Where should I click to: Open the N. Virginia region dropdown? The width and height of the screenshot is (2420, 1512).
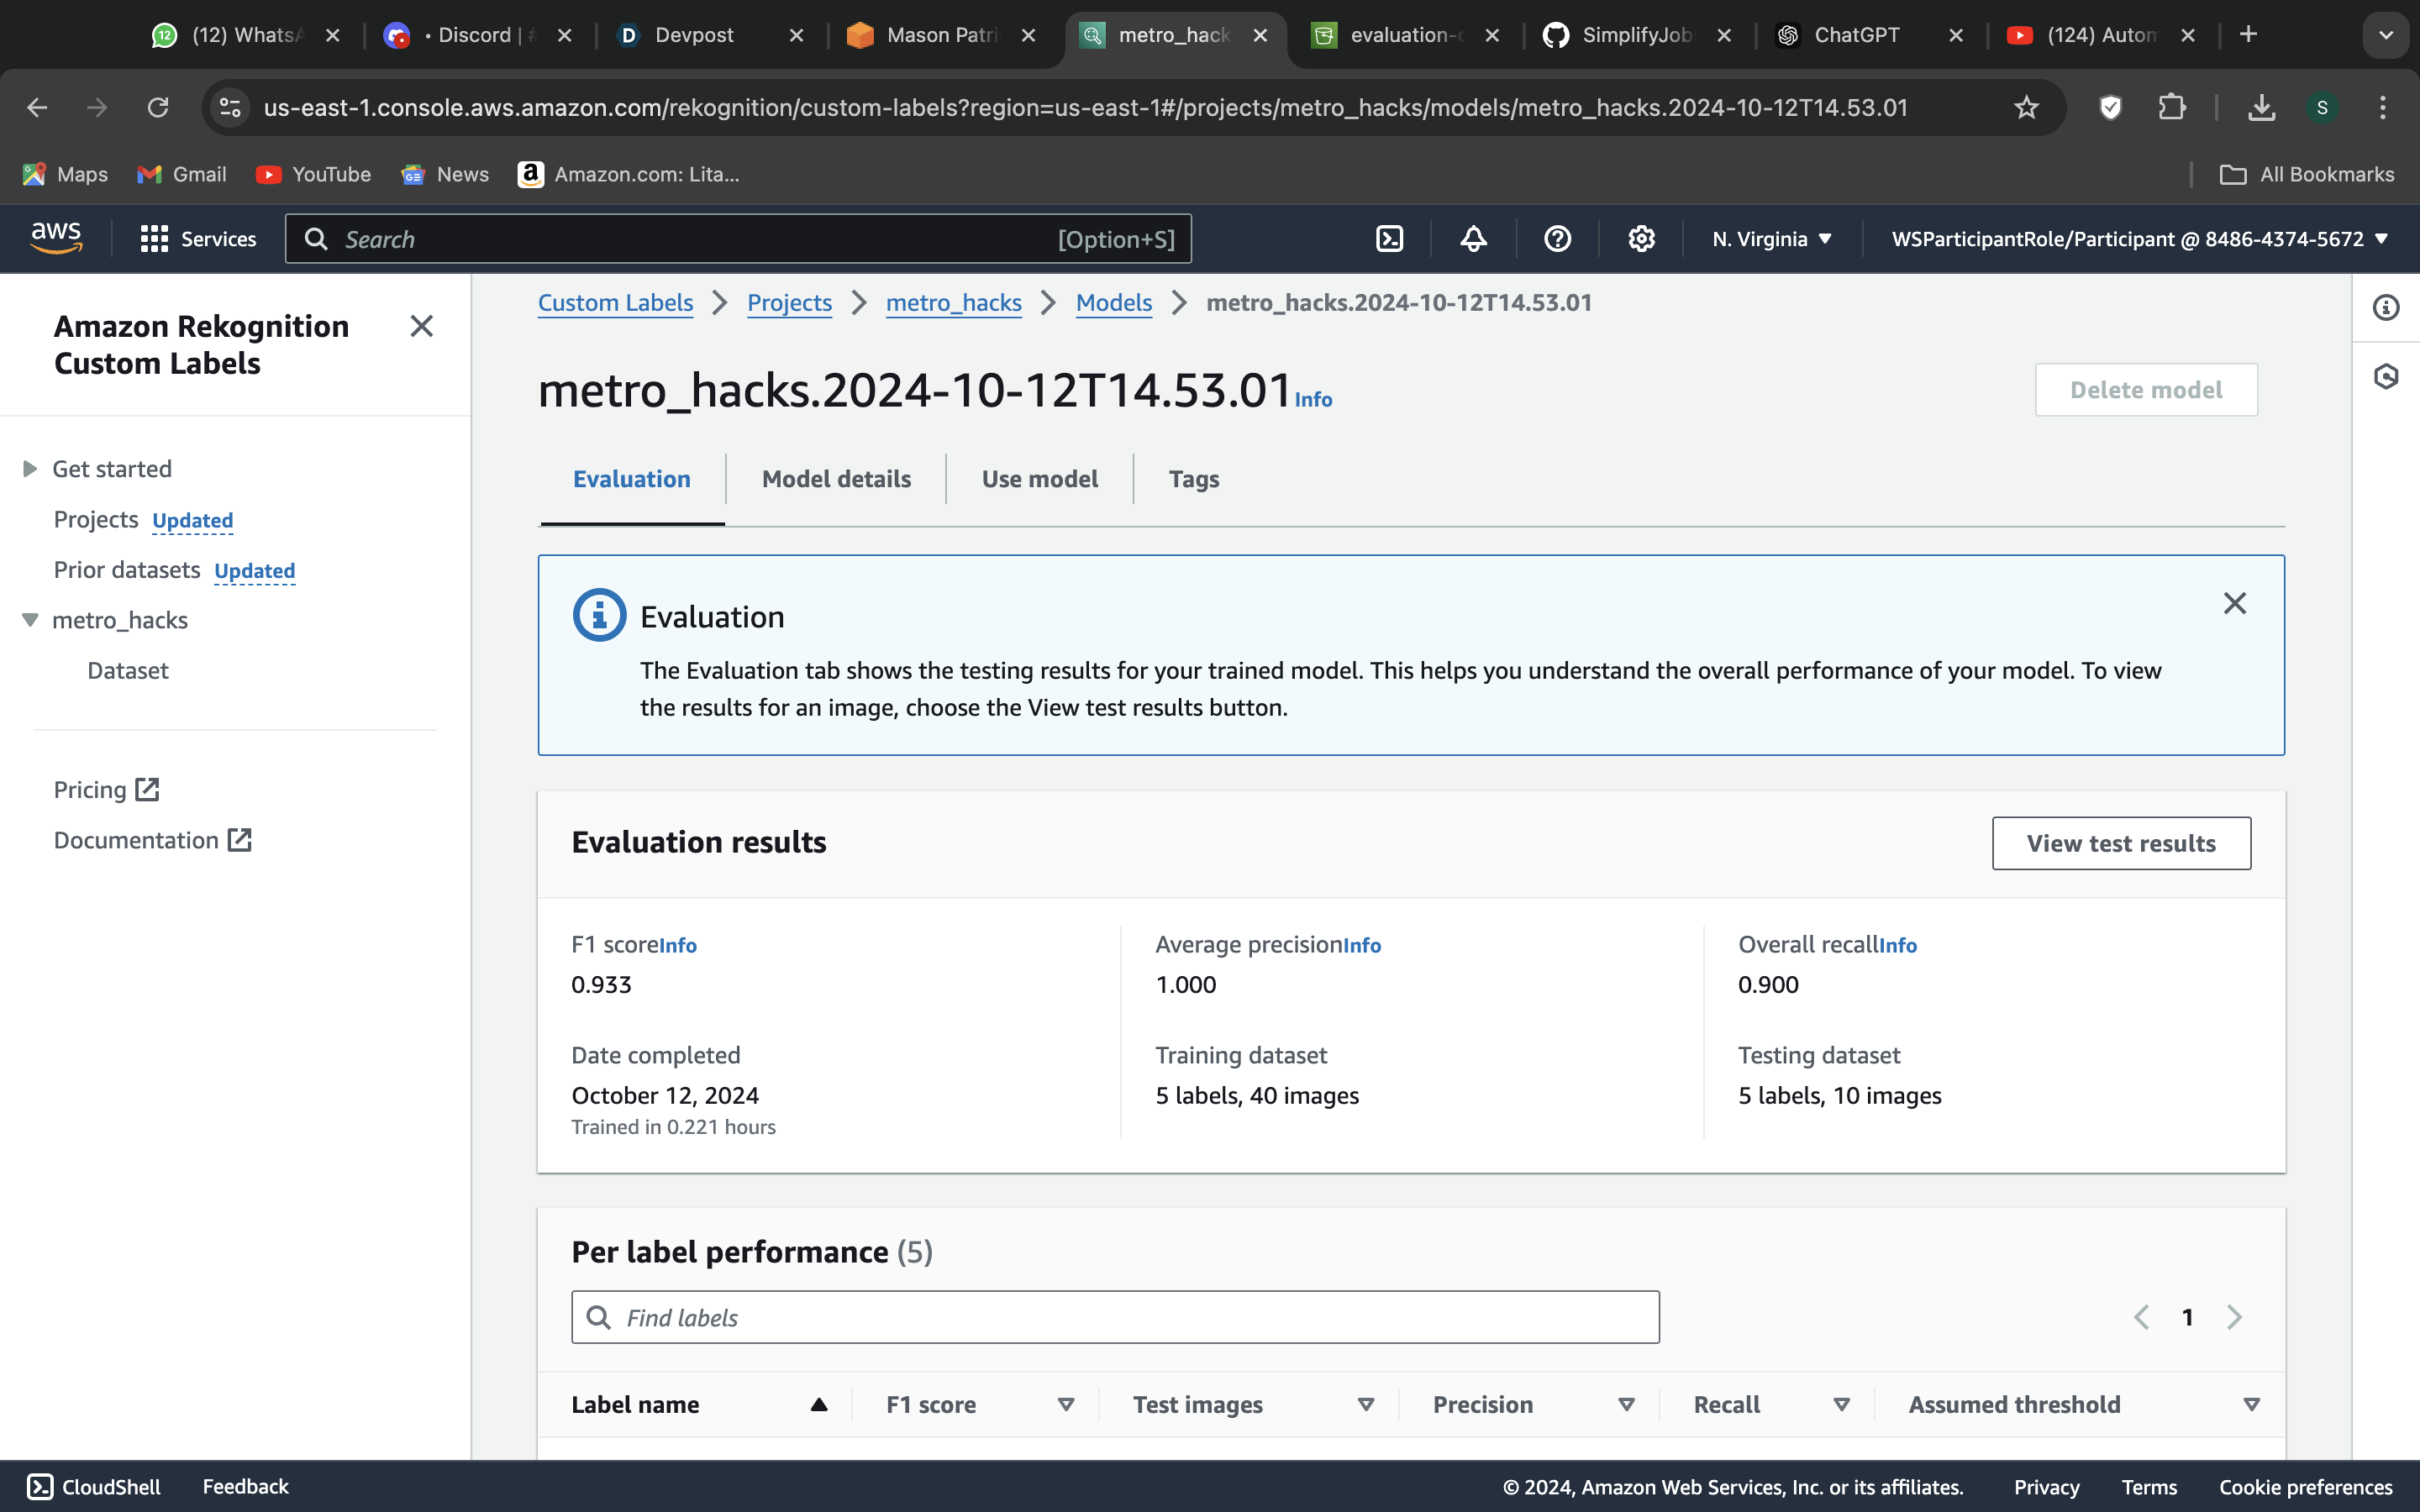pyautogui.click(x=1771, y=239)
